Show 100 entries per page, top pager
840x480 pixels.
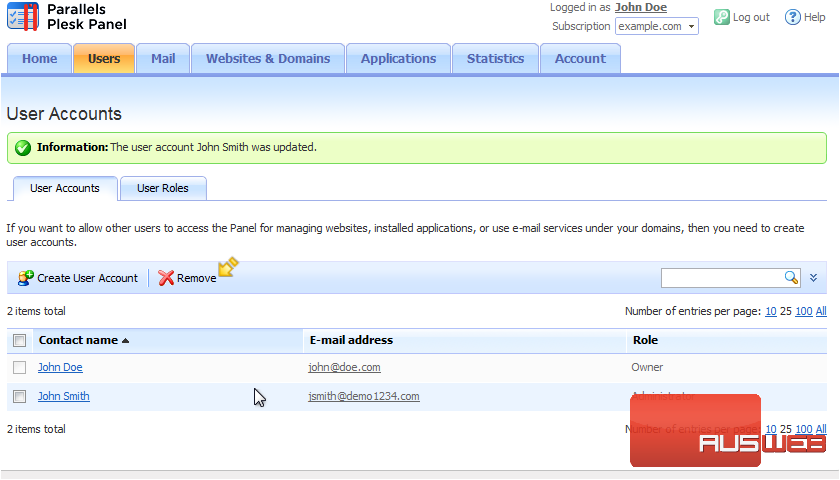(804, 311)
